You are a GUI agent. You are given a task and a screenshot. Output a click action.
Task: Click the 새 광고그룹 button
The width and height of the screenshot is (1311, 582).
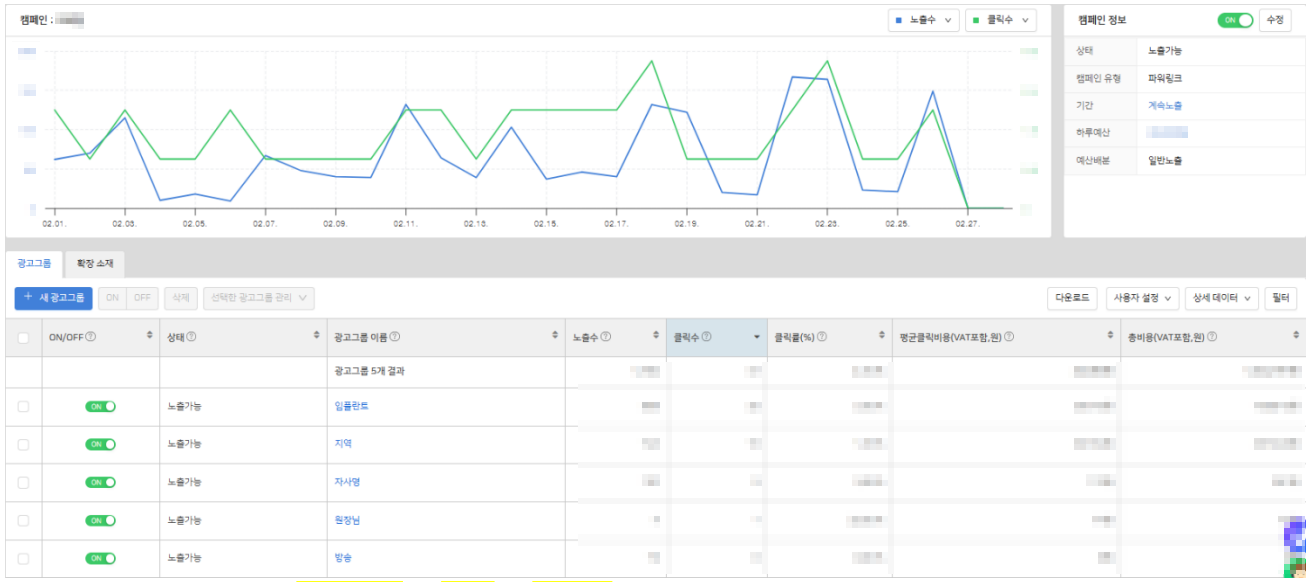54,298
